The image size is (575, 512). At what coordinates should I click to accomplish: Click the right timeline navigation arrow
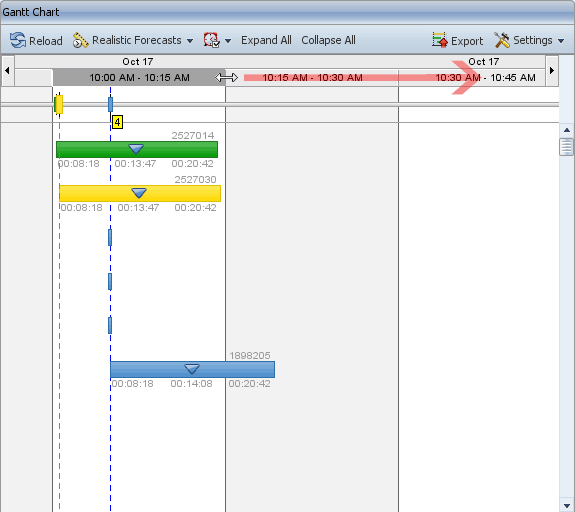tap(552, 70)
